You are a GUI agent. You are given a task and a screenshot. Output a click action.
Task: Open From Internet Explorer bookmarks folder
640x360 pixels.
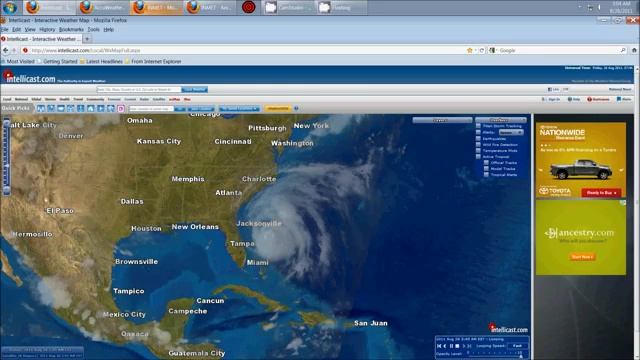[153, 62]
